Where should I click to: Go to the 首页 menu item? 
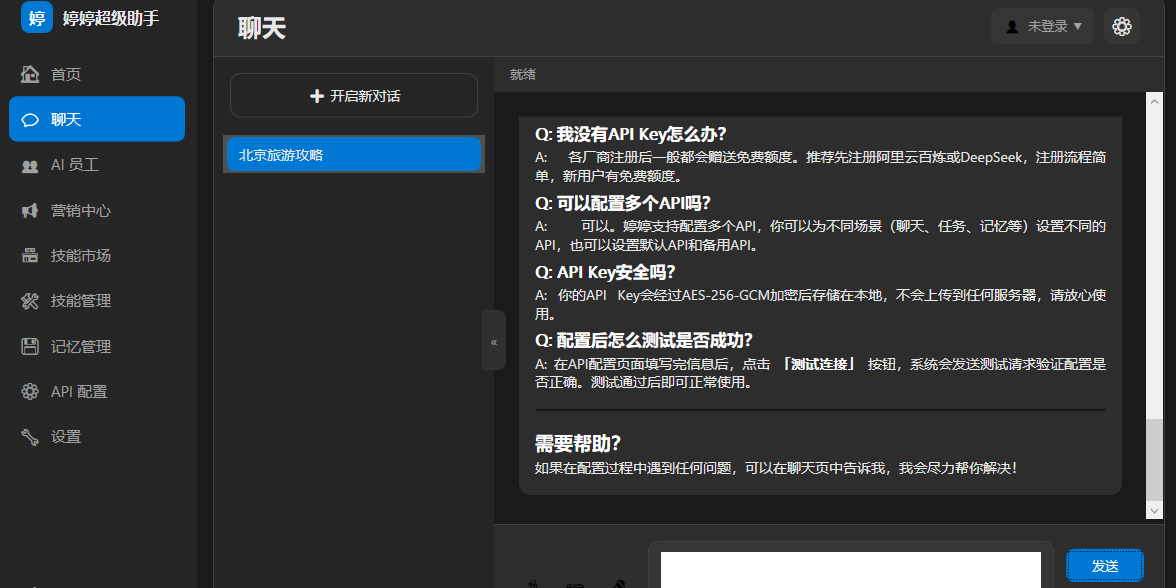pos(97,74)
